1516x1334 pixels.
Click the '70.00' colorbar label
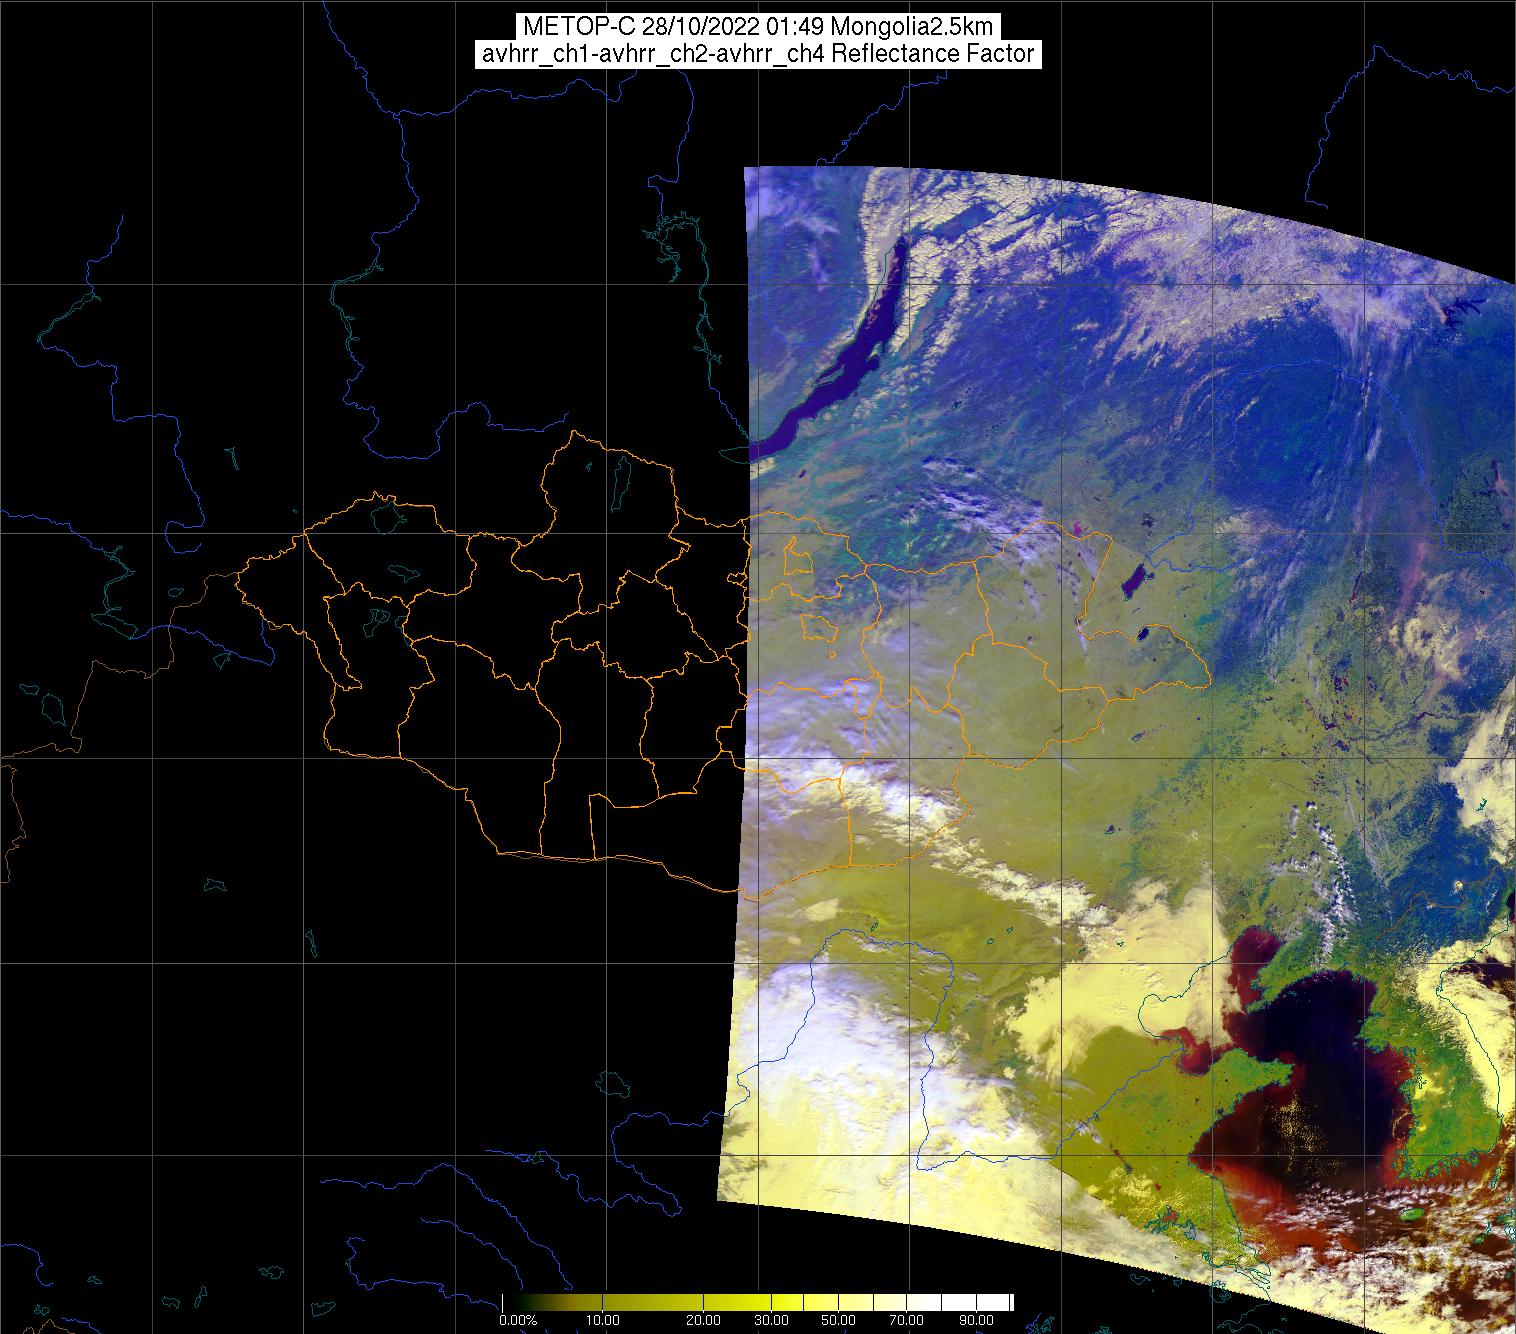click(x=906, y=1321)
